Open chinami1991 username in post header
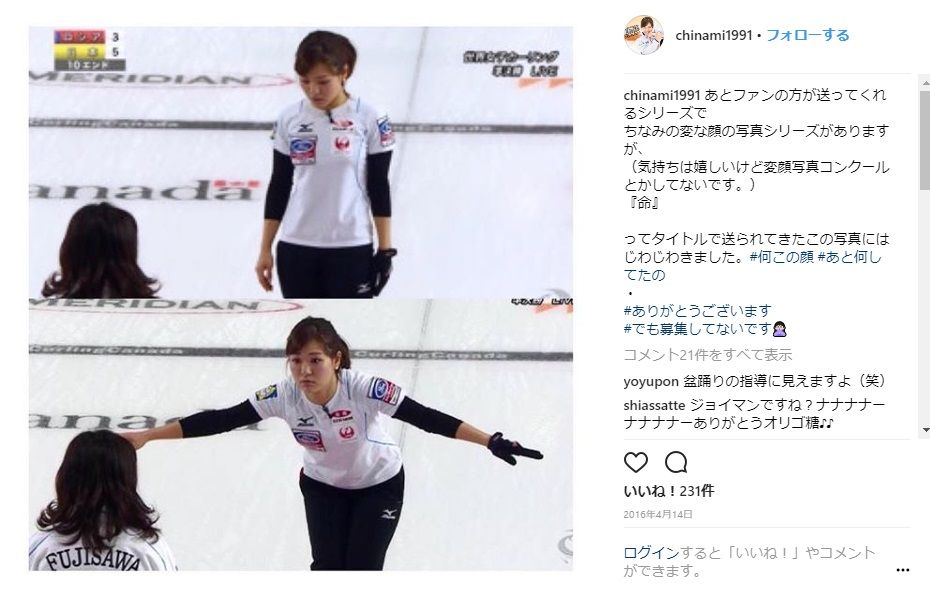Screen dimensions: 930x592 714,36
